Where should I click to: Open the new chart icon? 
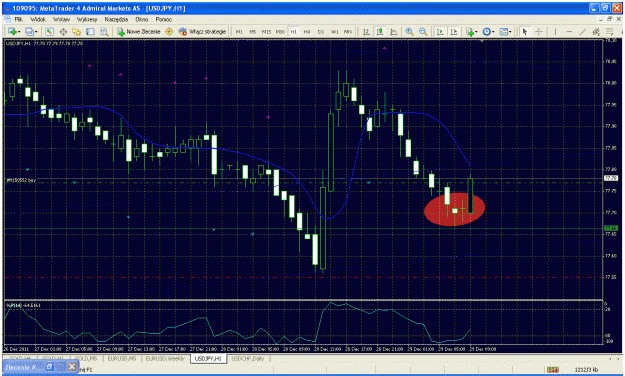[12, 31]
